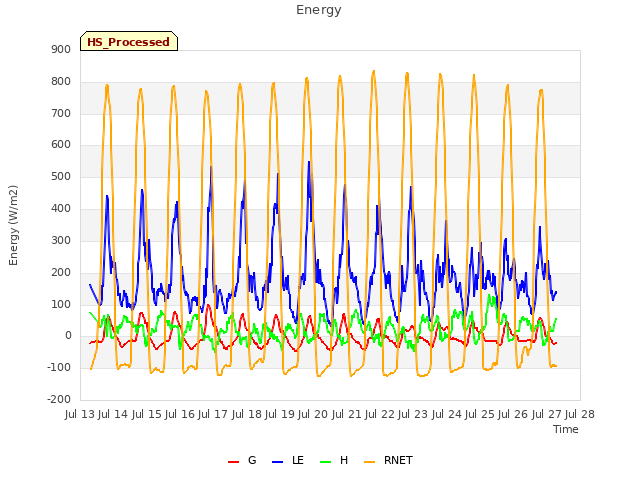Click the Jul 23 x-axis tick label
This screenshot has width=640, height=480.
click(x=413, y=414)
